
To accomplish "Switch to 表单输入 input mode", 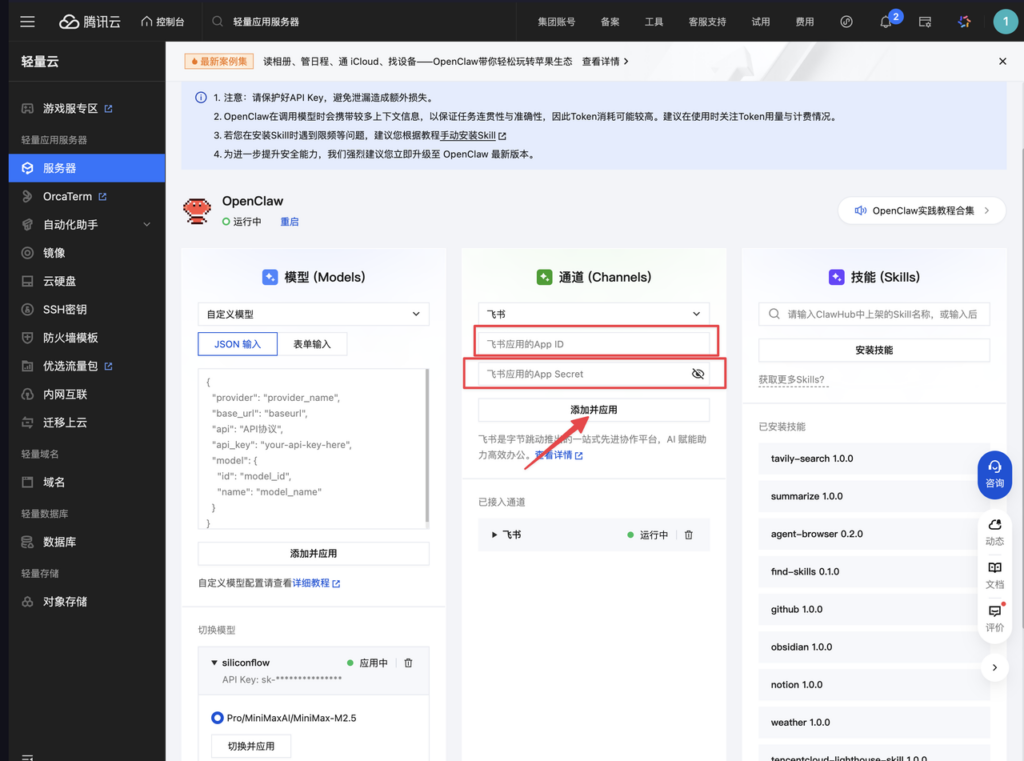I will click(x=313, y=344).
